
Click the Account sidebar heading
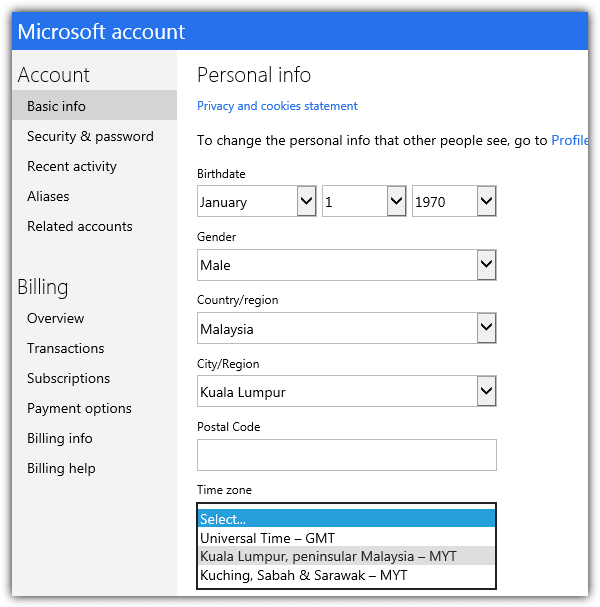tap(53, 75)
